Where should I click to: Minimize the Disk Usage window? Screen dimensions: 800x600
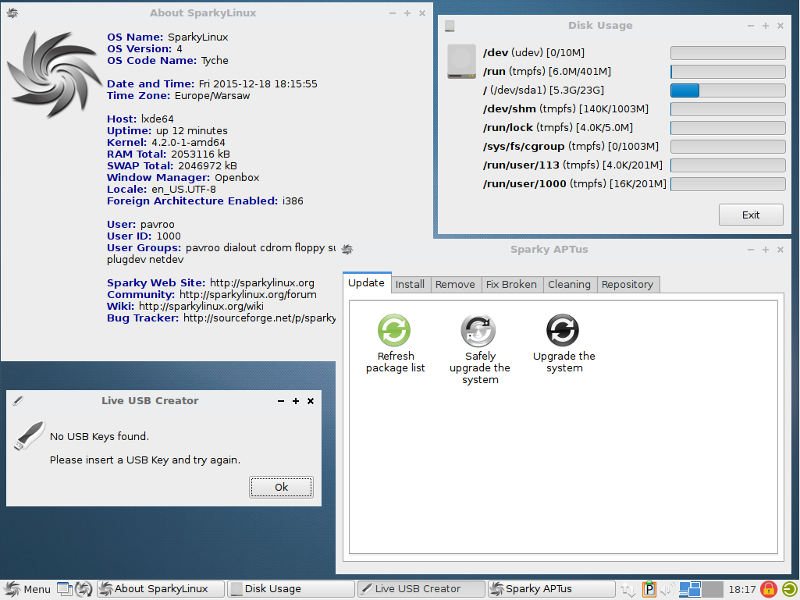(751, 26)
